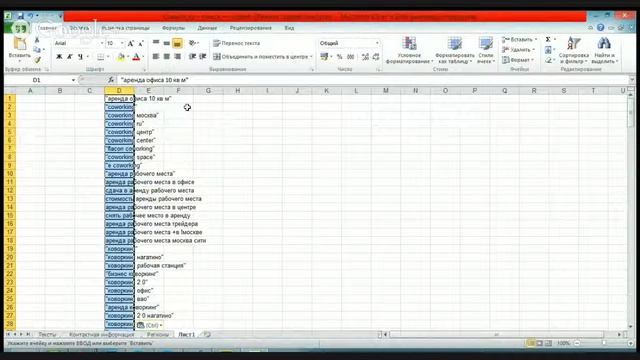Decrease font size with small A icon
The image size is (640, 360).
[x=141, y=43]
